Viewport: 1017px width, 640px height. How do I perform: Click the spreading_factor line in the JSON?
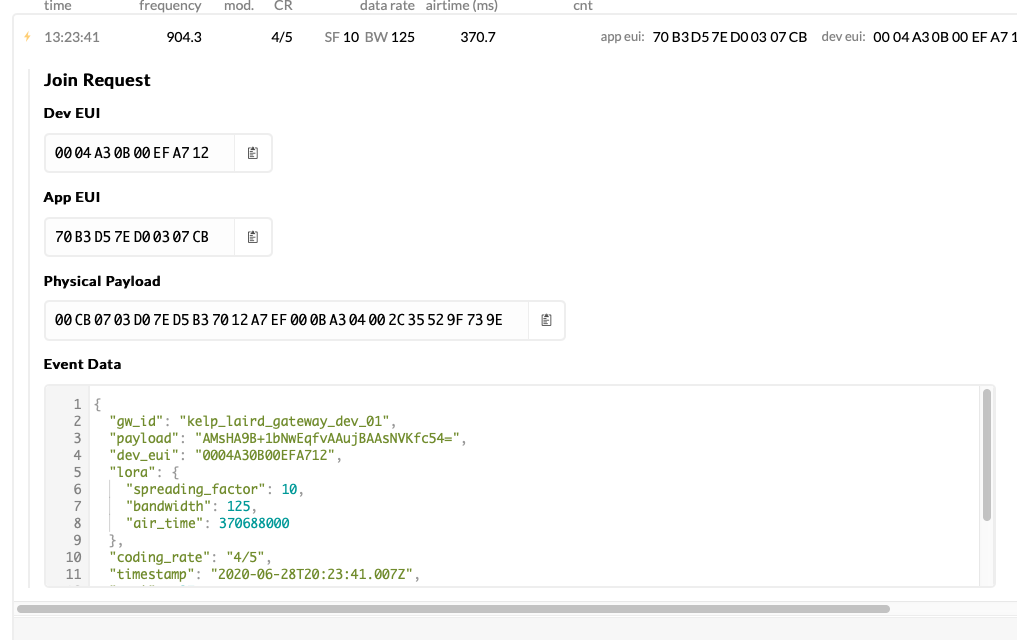tap(215, 489)
